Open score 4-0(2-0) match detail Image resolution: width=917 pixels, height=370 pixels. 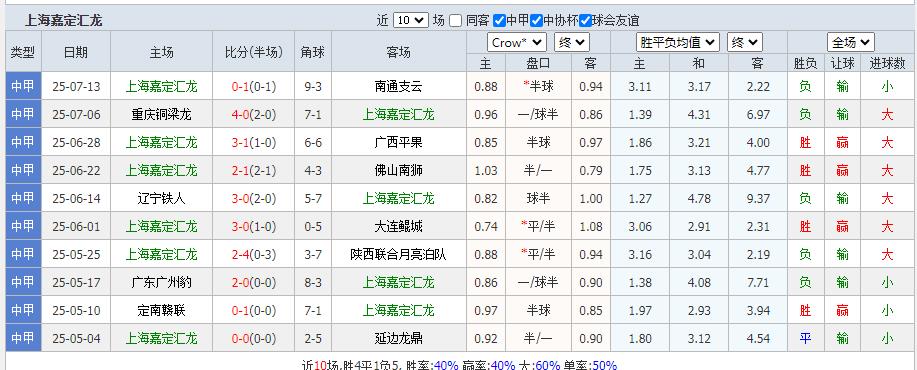254,115
